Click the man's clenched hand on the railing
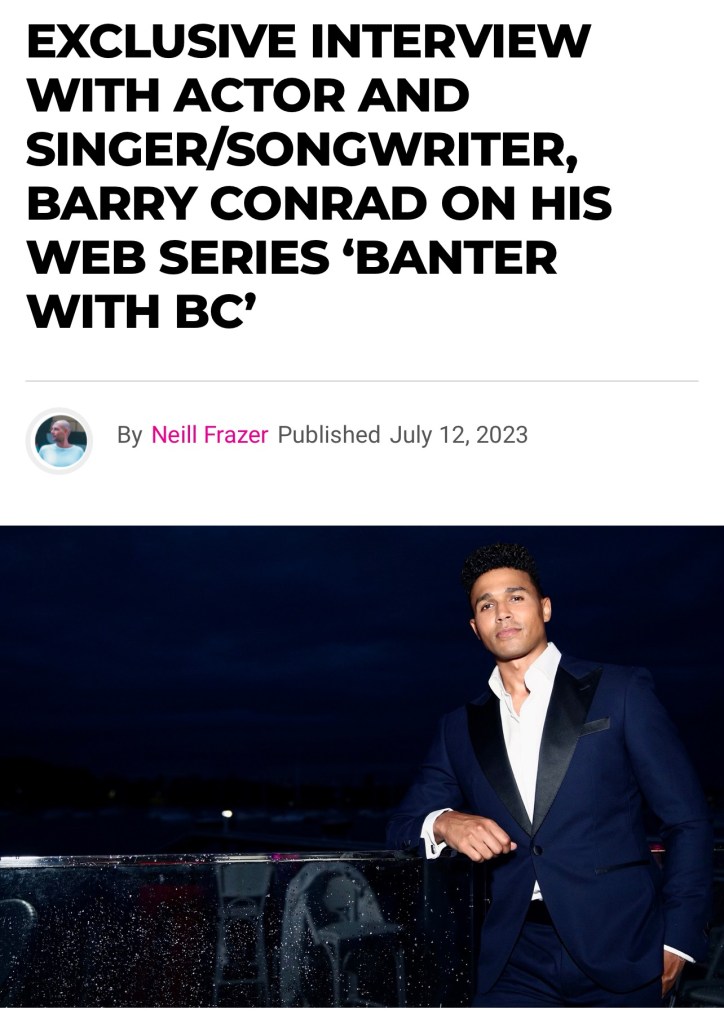The width and height of the screenshot is (724, 1023). (x=473, y=836)
